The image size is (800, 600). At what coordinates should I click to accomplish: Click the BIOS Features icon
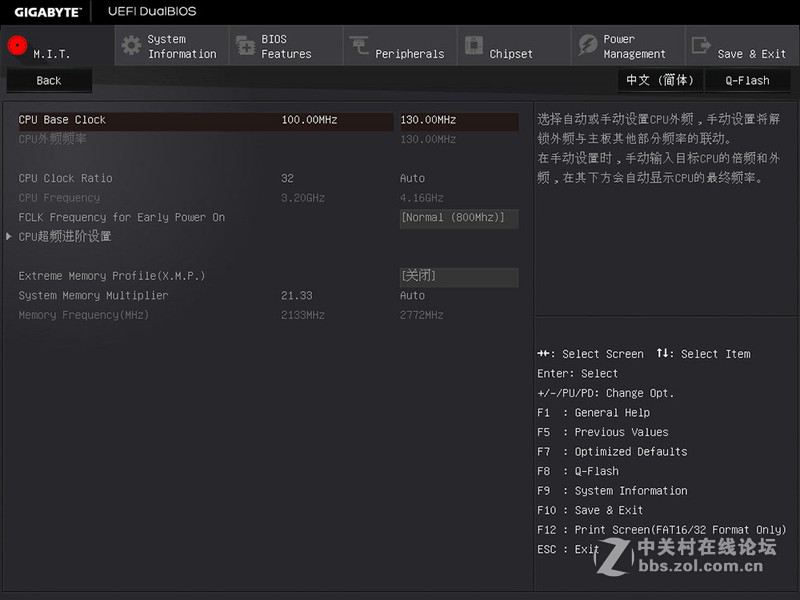[x=245, y=46]
